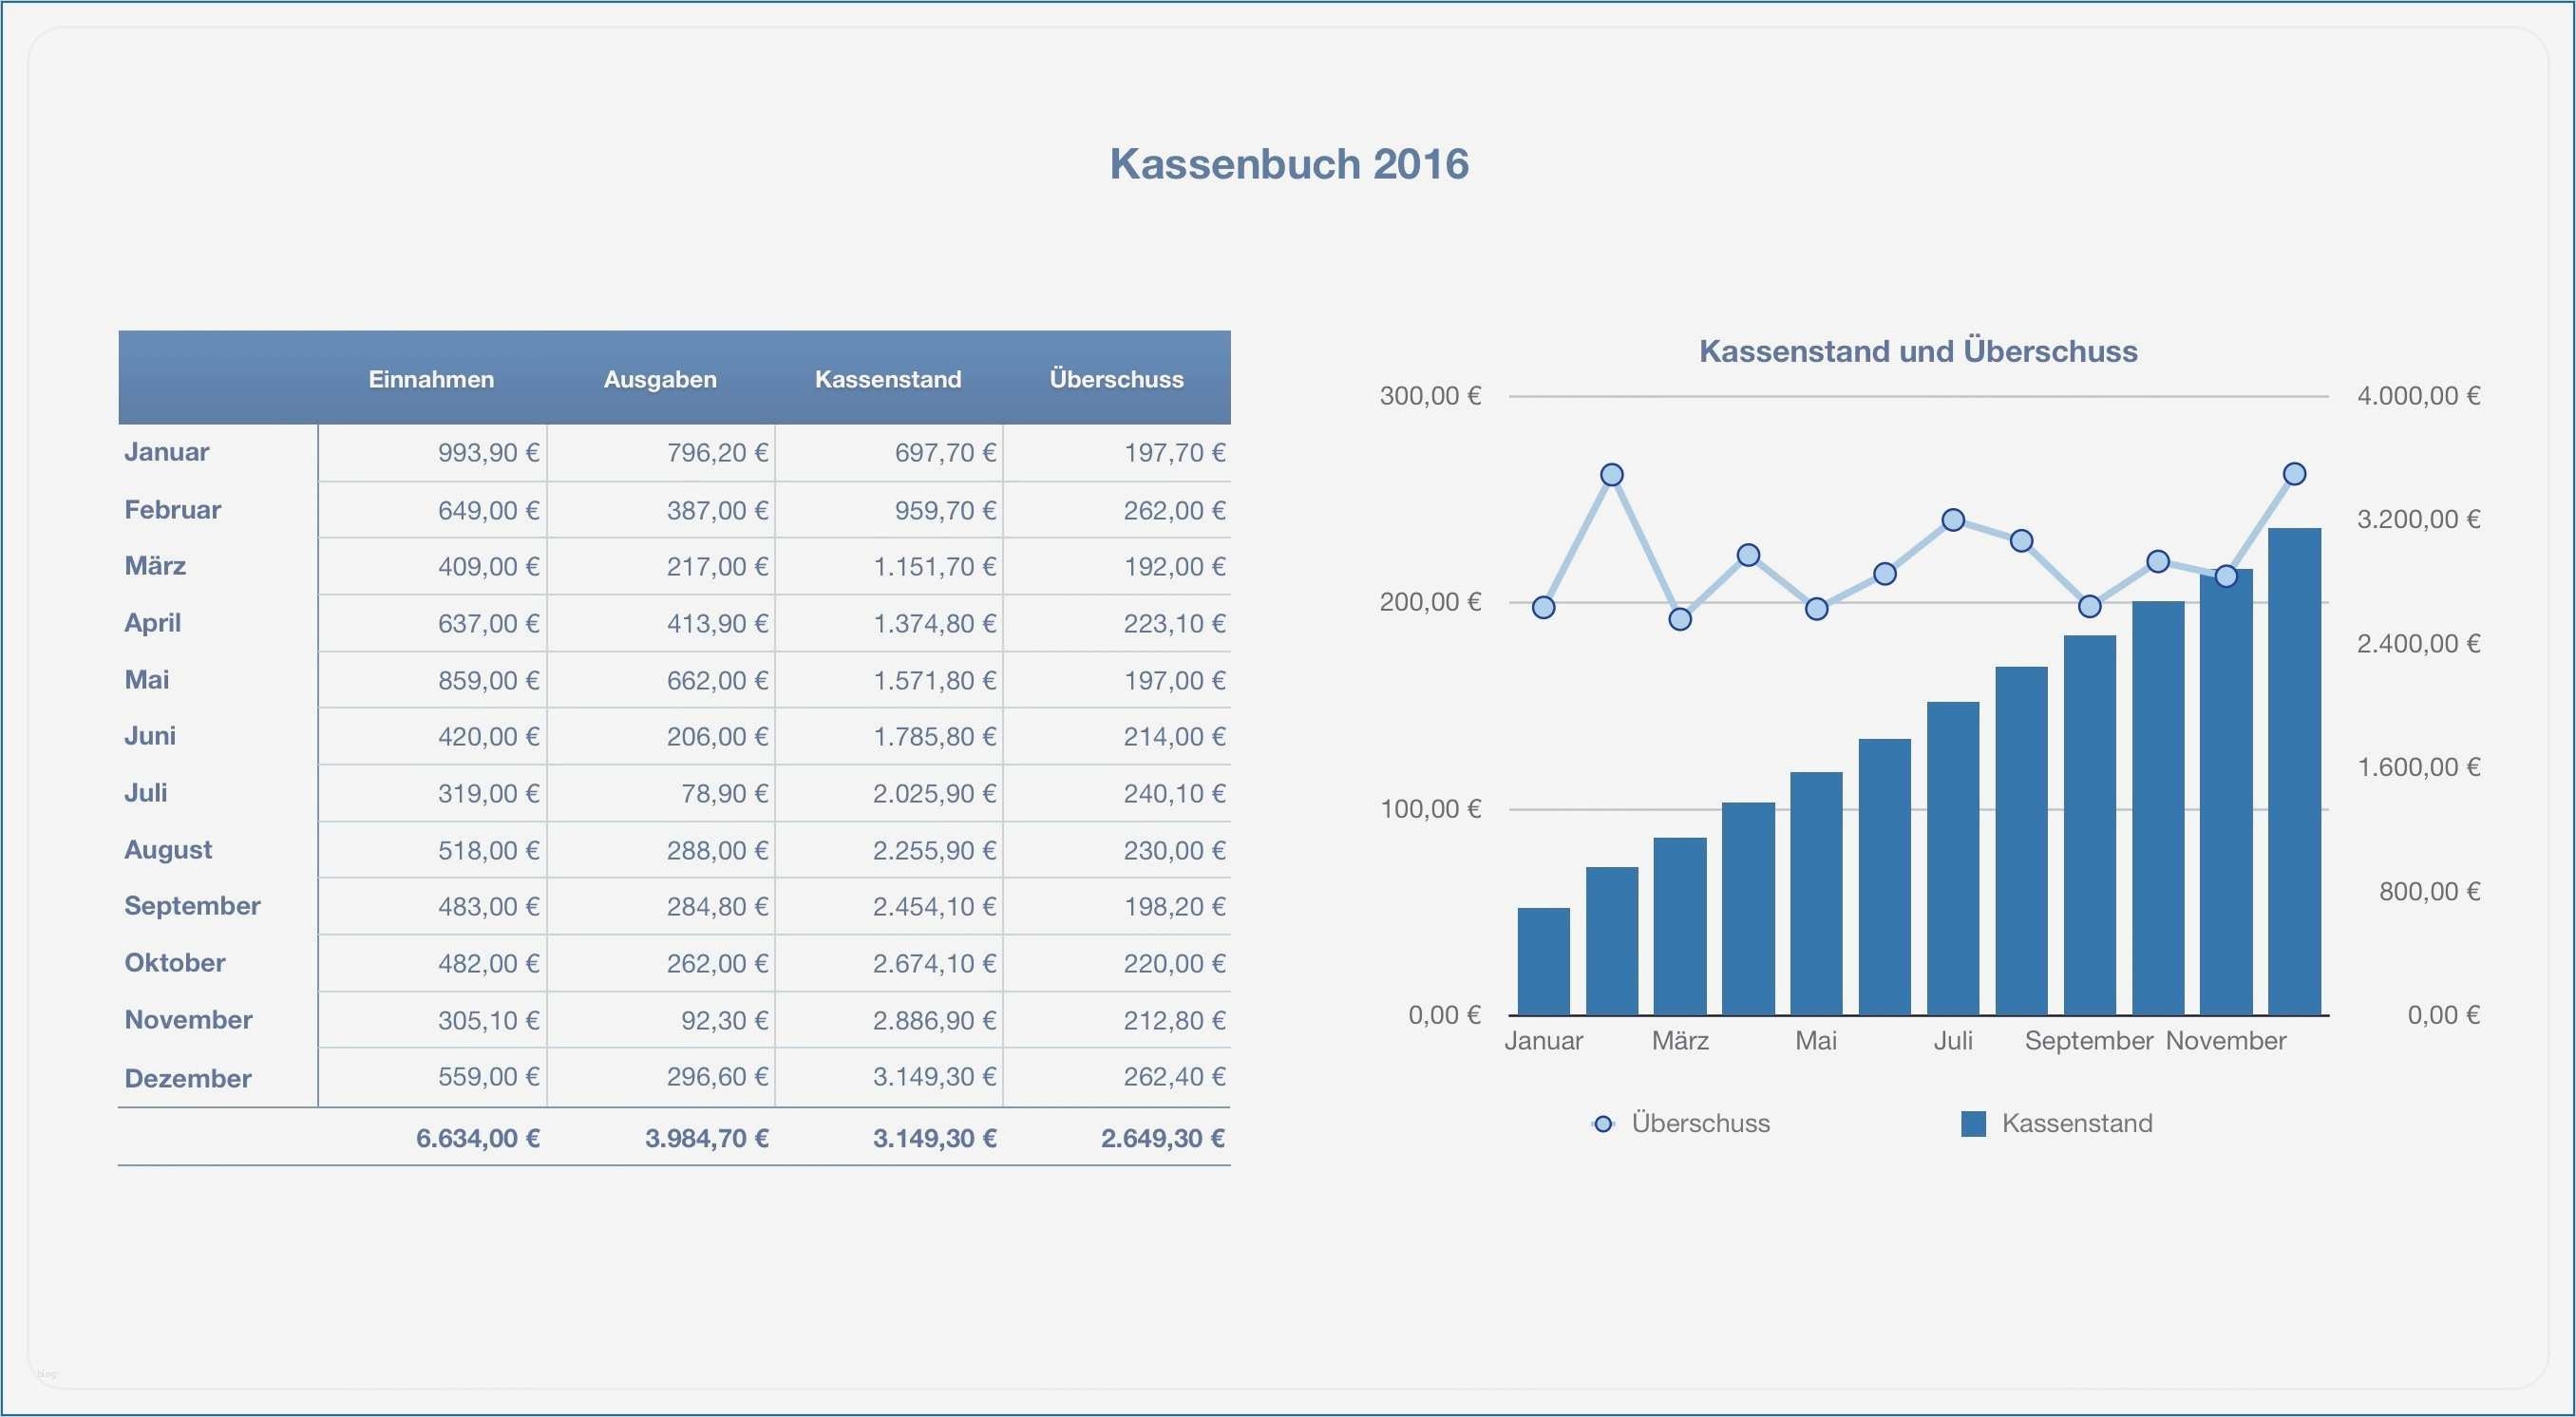The height and width of the screenshot is (1417, 2576).
Task: Select the tallest Dezember Kassenstand bar
Action: tap(2294, 770)
